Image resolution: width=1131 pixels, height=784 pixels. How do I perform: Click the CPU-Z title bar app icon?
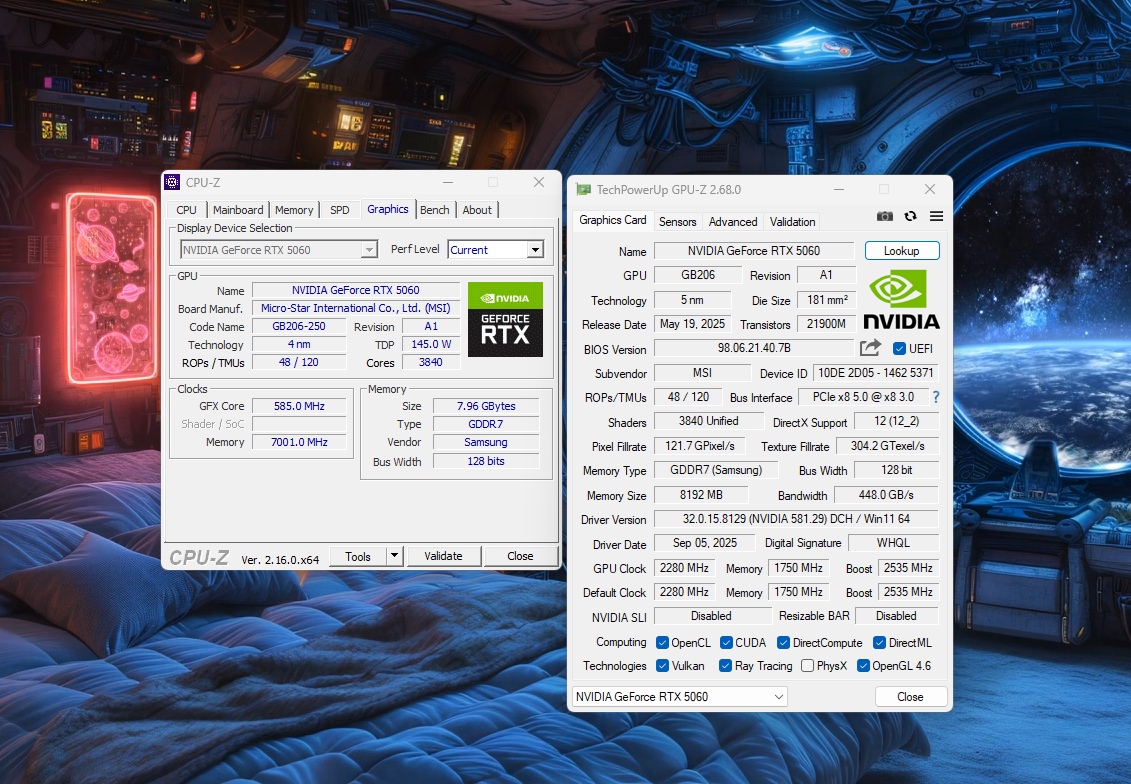[x=173, y=182]
